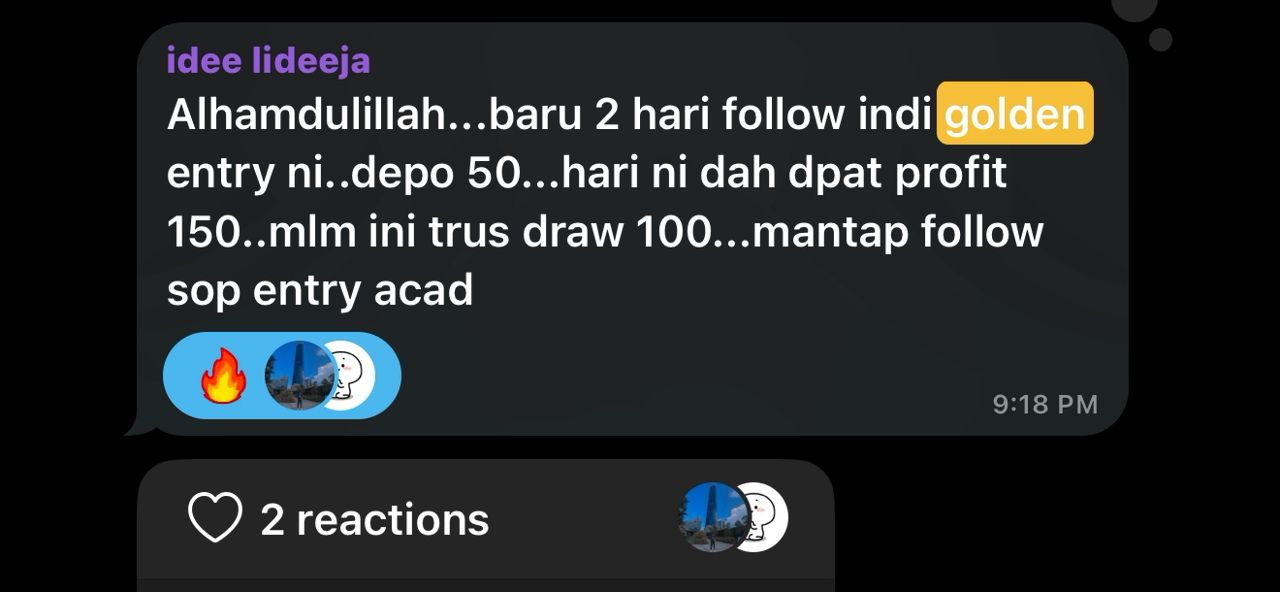Click the highlighted word golden
Viewport: 1280px width, 592px height.
tap(1015, 114)
